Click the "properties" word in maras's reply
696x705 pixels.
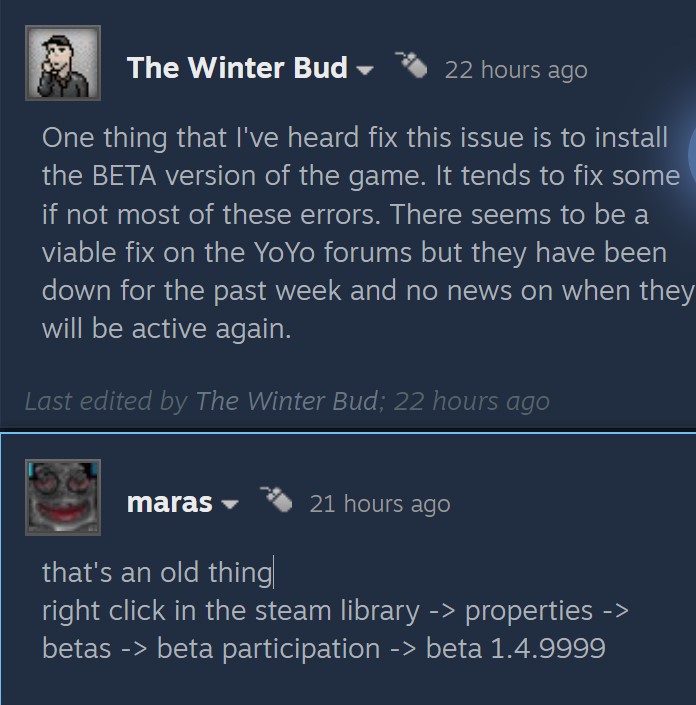pos(529,610)
